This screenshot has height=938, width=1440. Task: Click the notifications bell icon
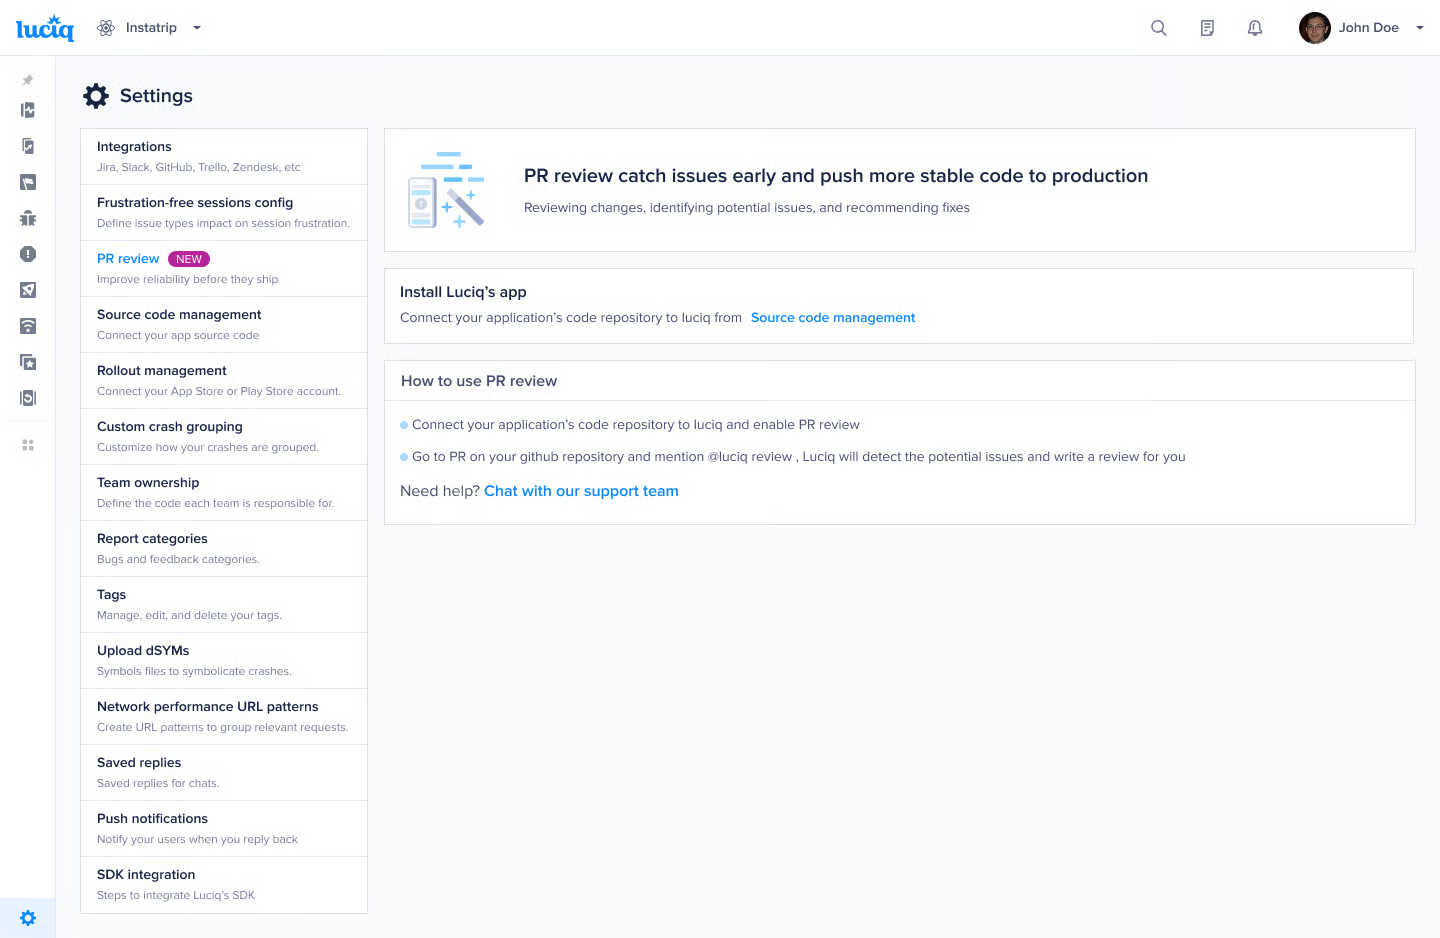pos(1255,28)
